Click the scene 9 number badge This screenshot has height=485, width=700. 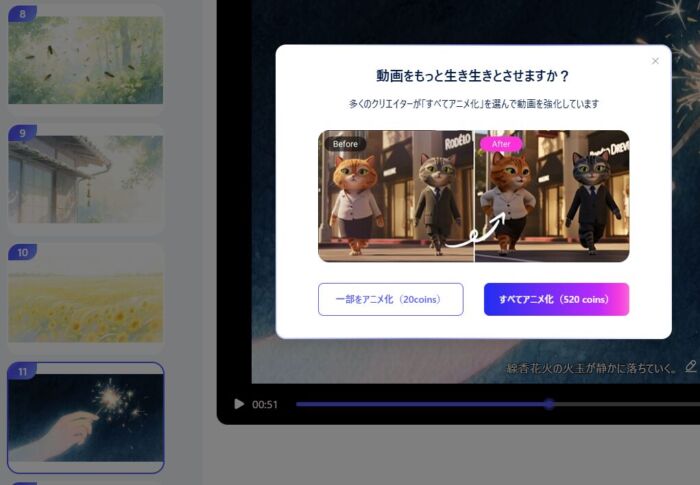(22, 132)
